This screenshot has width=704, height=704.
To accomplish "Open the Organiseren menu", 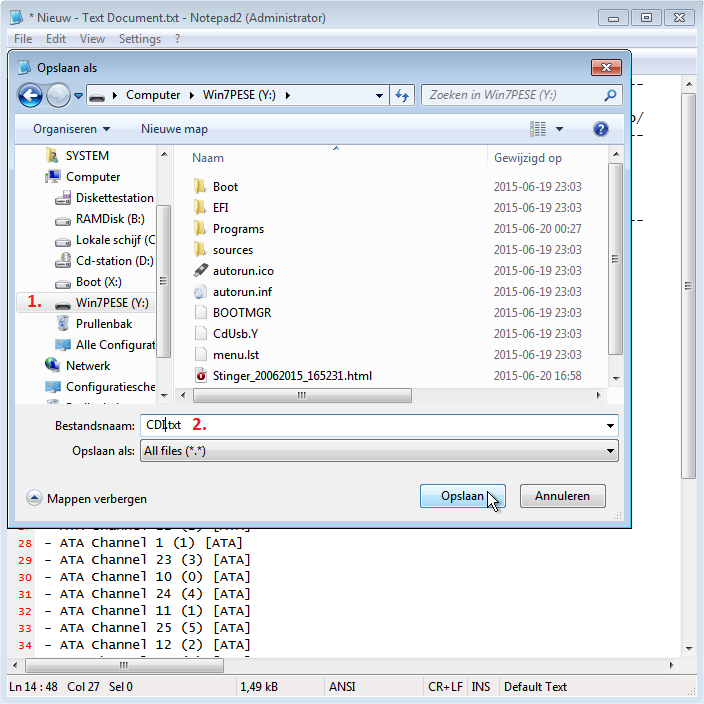I will coord(71,129).
